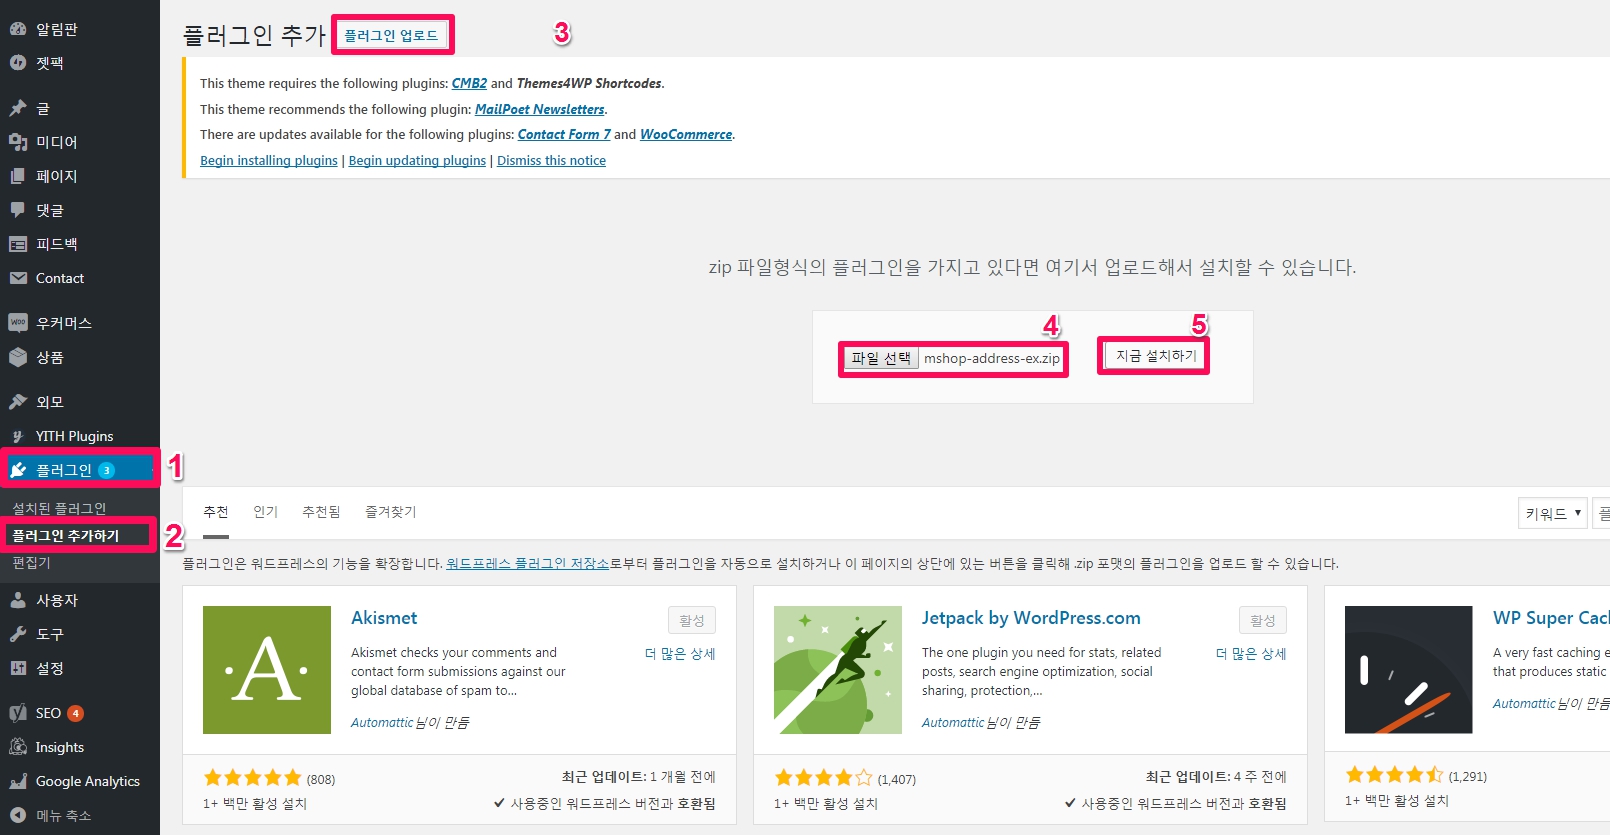Click the Products (상품) box icon

(x=18, y=357)
